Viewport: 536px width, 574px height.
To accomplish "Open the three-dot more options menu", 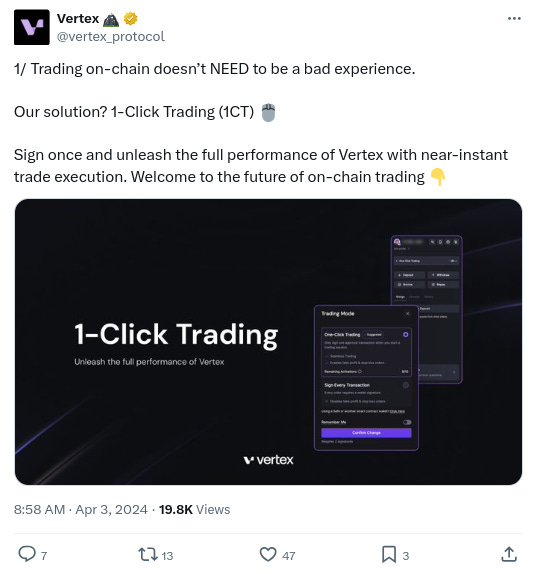I will pyautogui.click(x=514, y=19).
